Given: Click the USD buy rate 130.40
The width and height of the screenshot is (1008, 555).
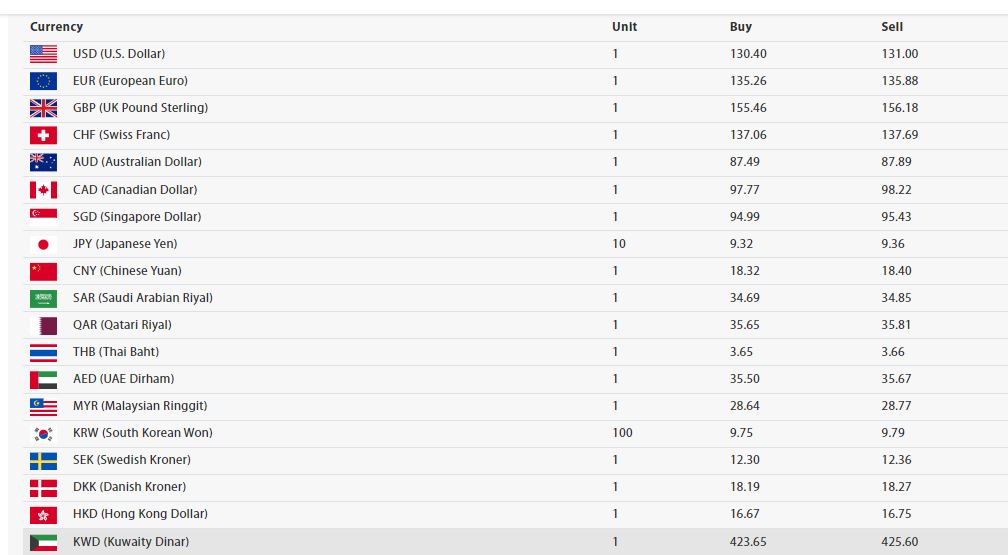Looking at the screenshot, I should pyautogui.click(x=748, y=54).
